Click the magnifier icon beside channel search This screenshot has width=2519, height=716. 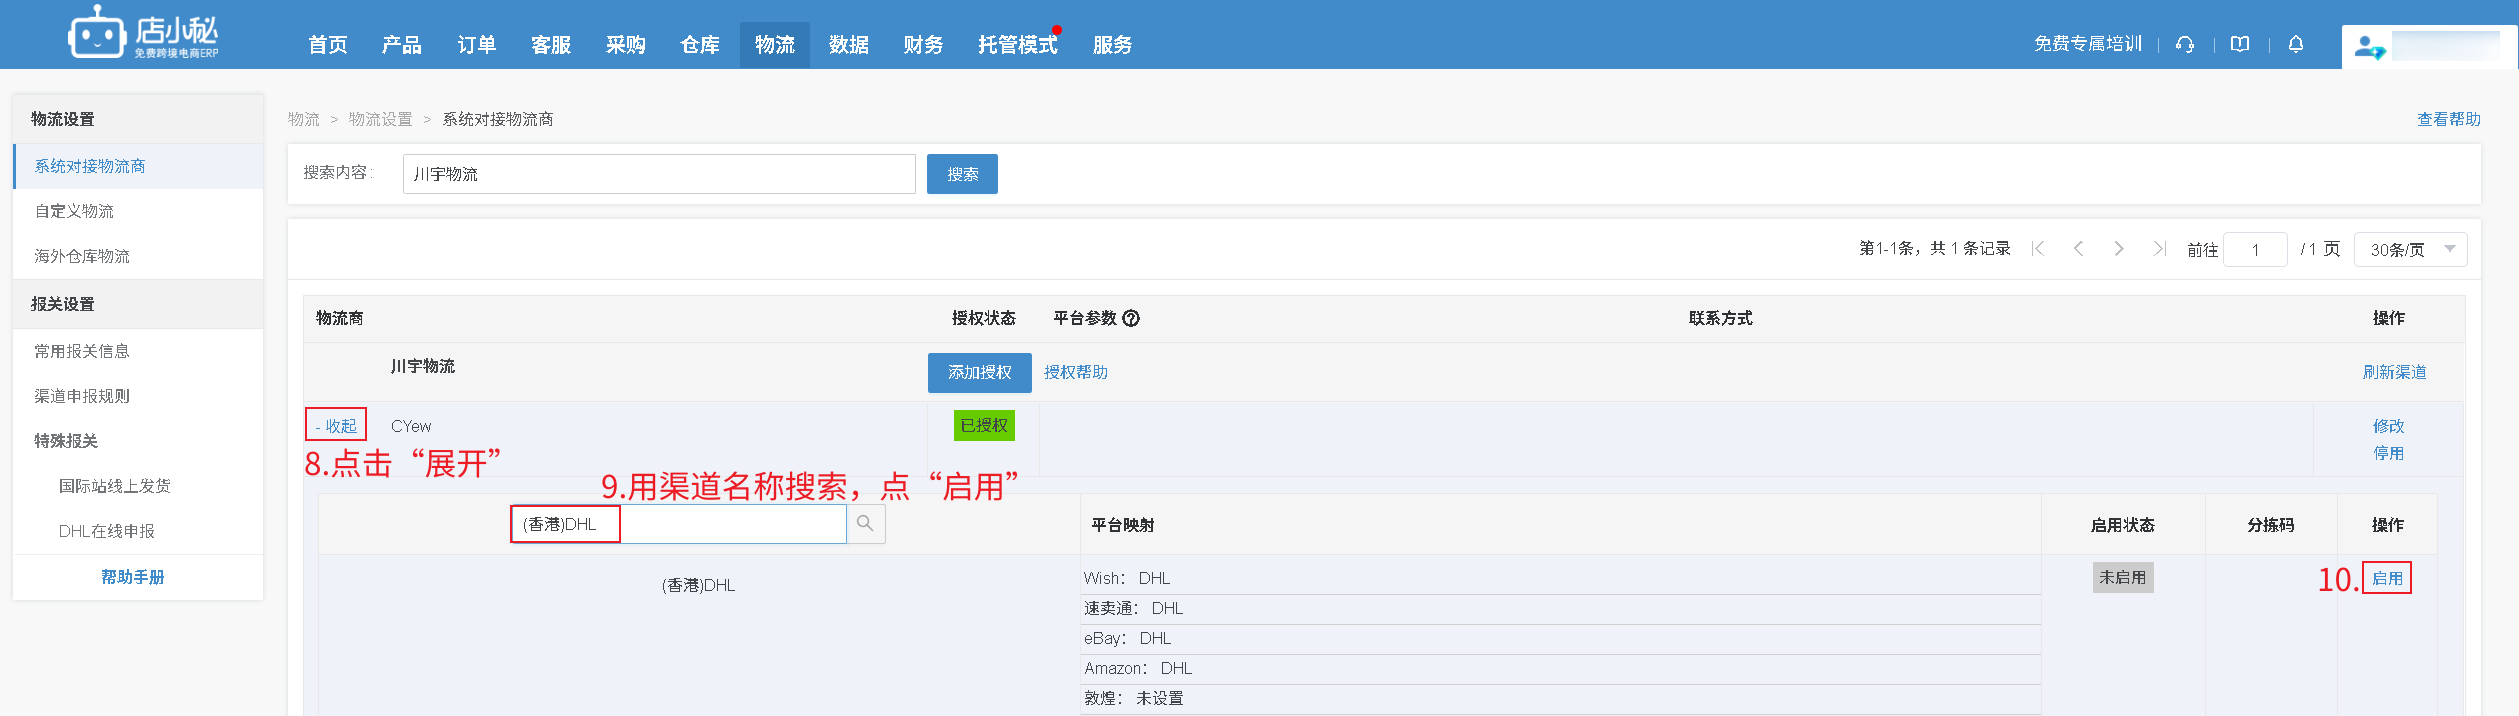[x=865, y=524]
